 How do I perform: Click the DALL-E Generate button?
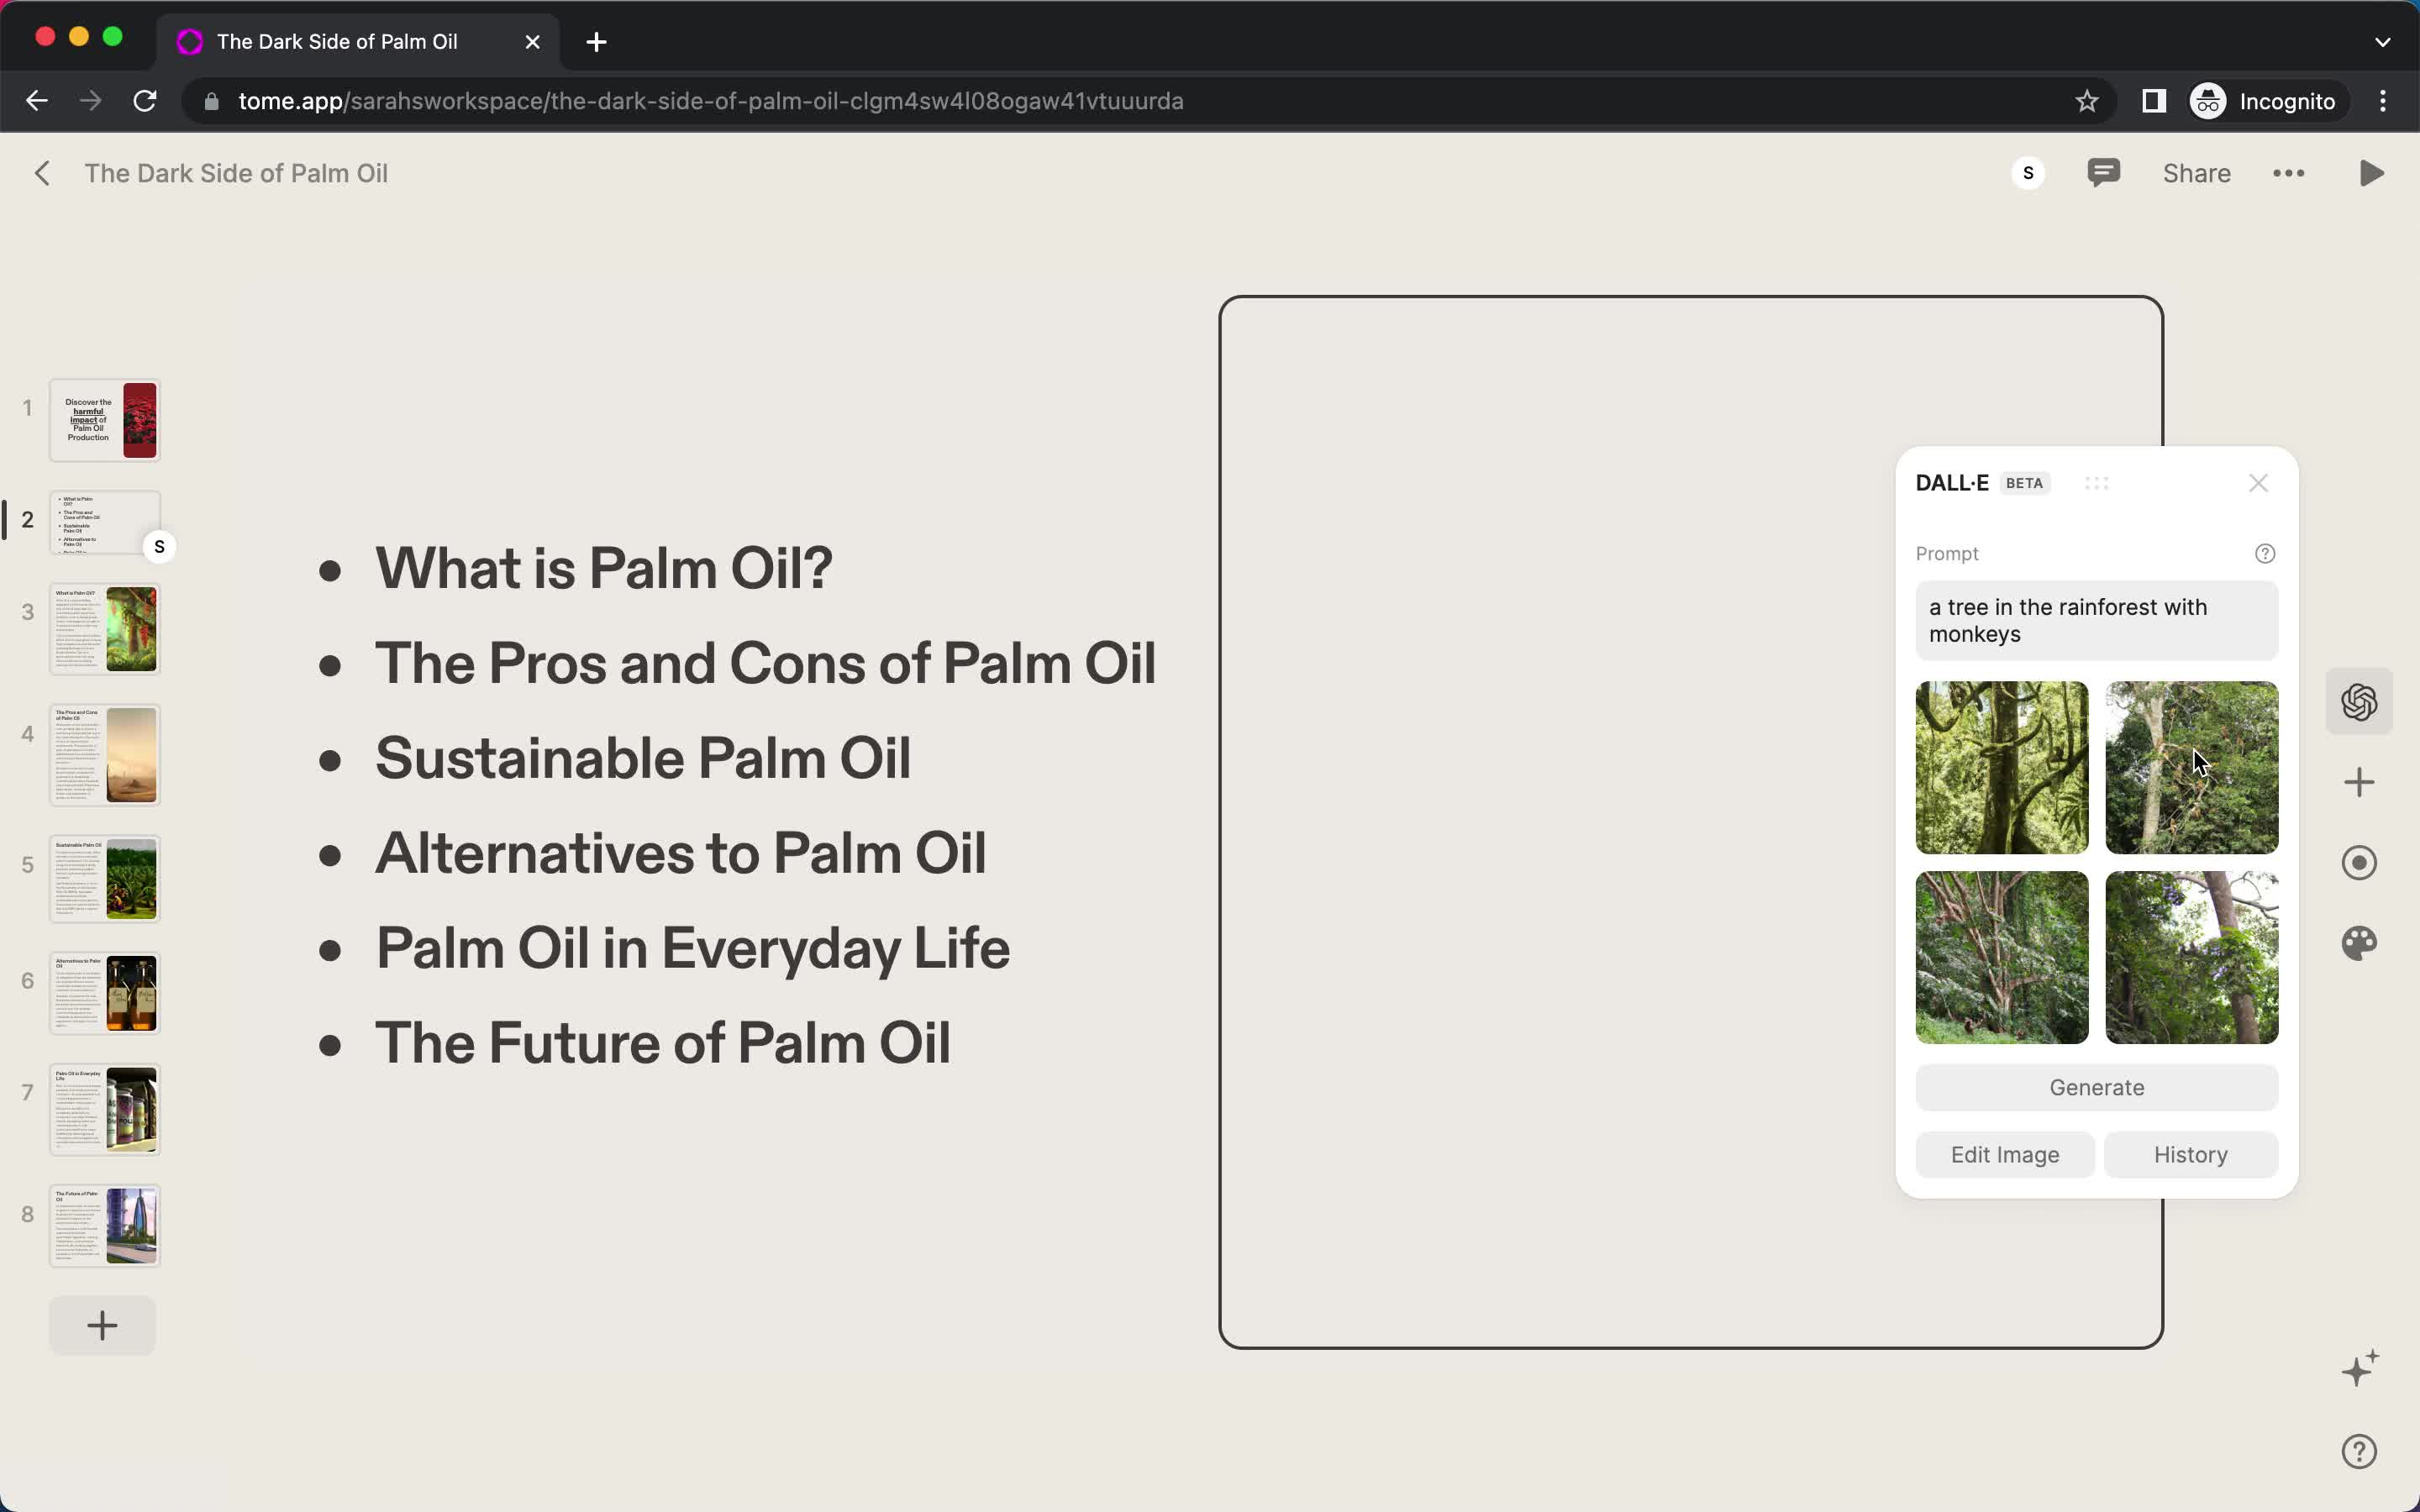tap(2097, 1087)
